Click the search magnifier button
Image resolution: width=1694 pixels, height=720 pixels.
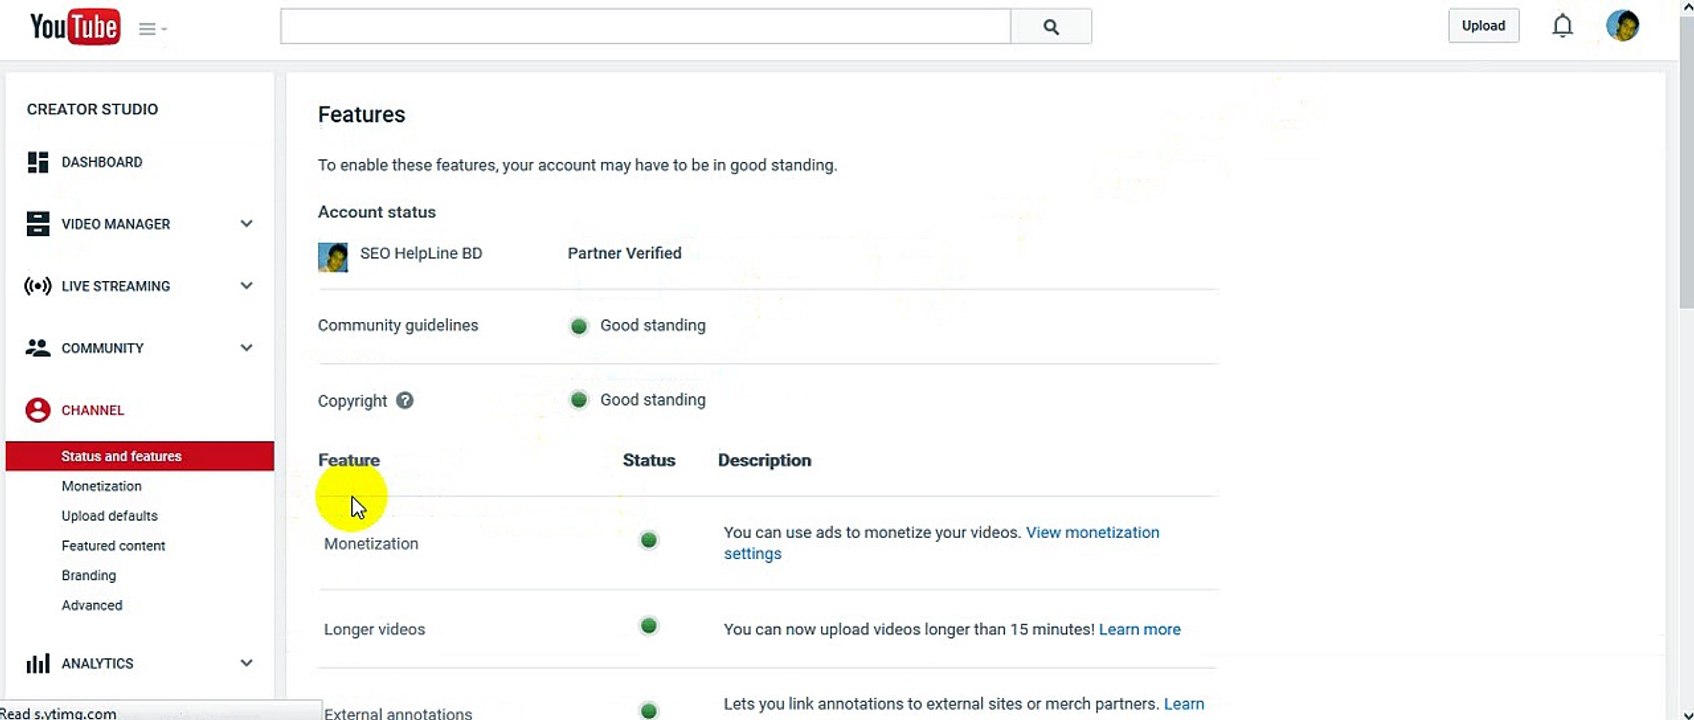click(x=1051, y=27)
